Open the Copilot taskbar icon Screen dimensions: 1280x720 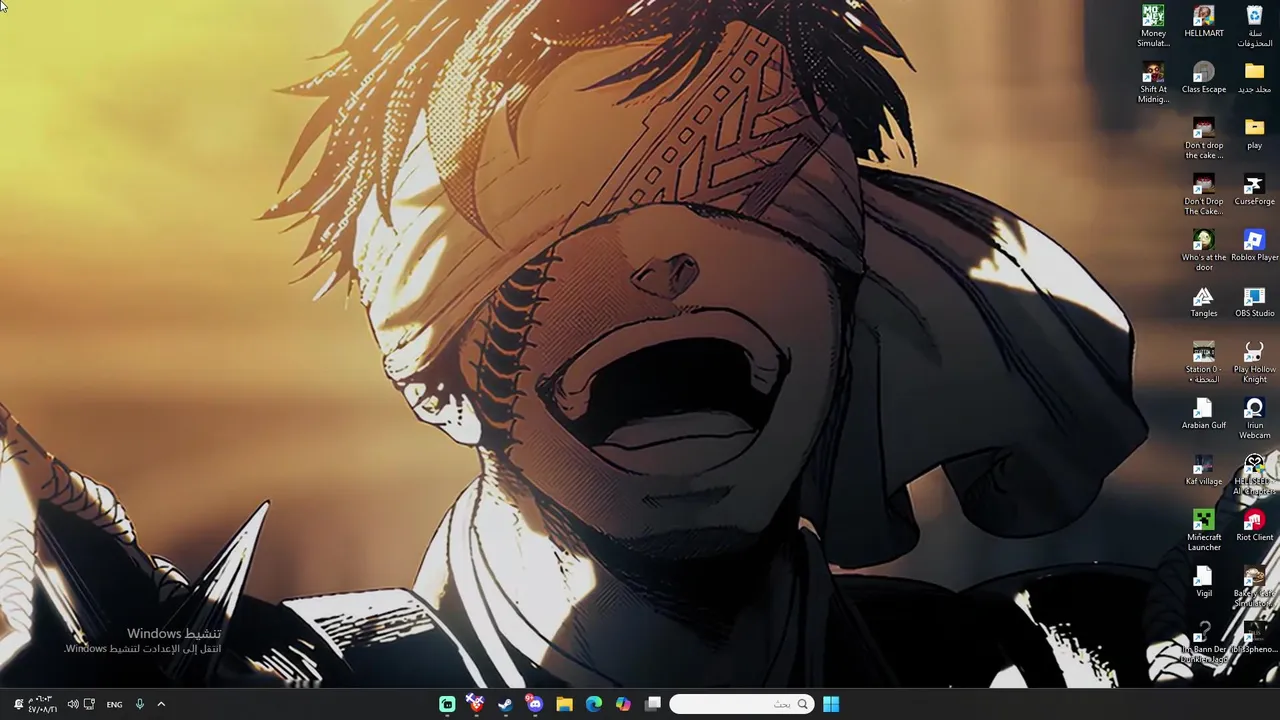click(623, 704)
